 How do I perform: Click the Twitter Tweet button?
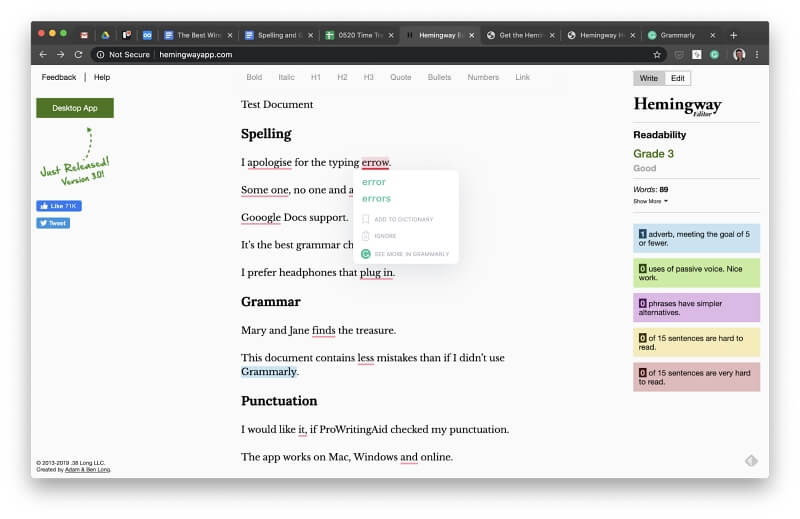(x=53, y=223)
